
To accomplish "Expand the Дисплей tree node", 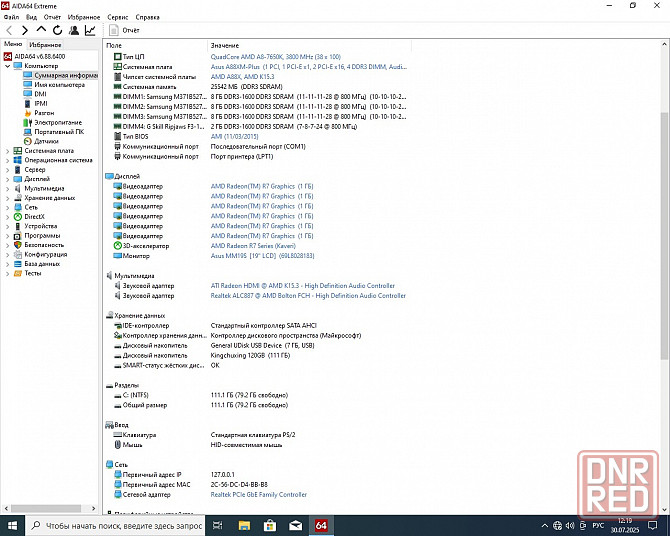I will [7, 179].
